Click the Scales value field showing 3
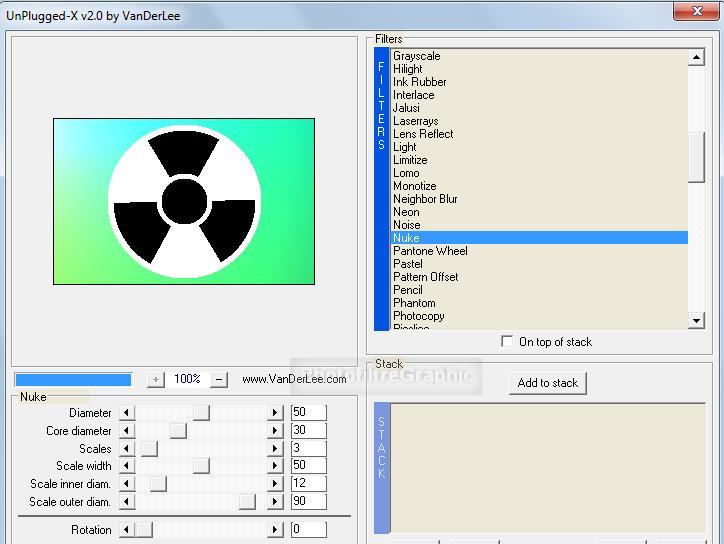 click(308, 448)
